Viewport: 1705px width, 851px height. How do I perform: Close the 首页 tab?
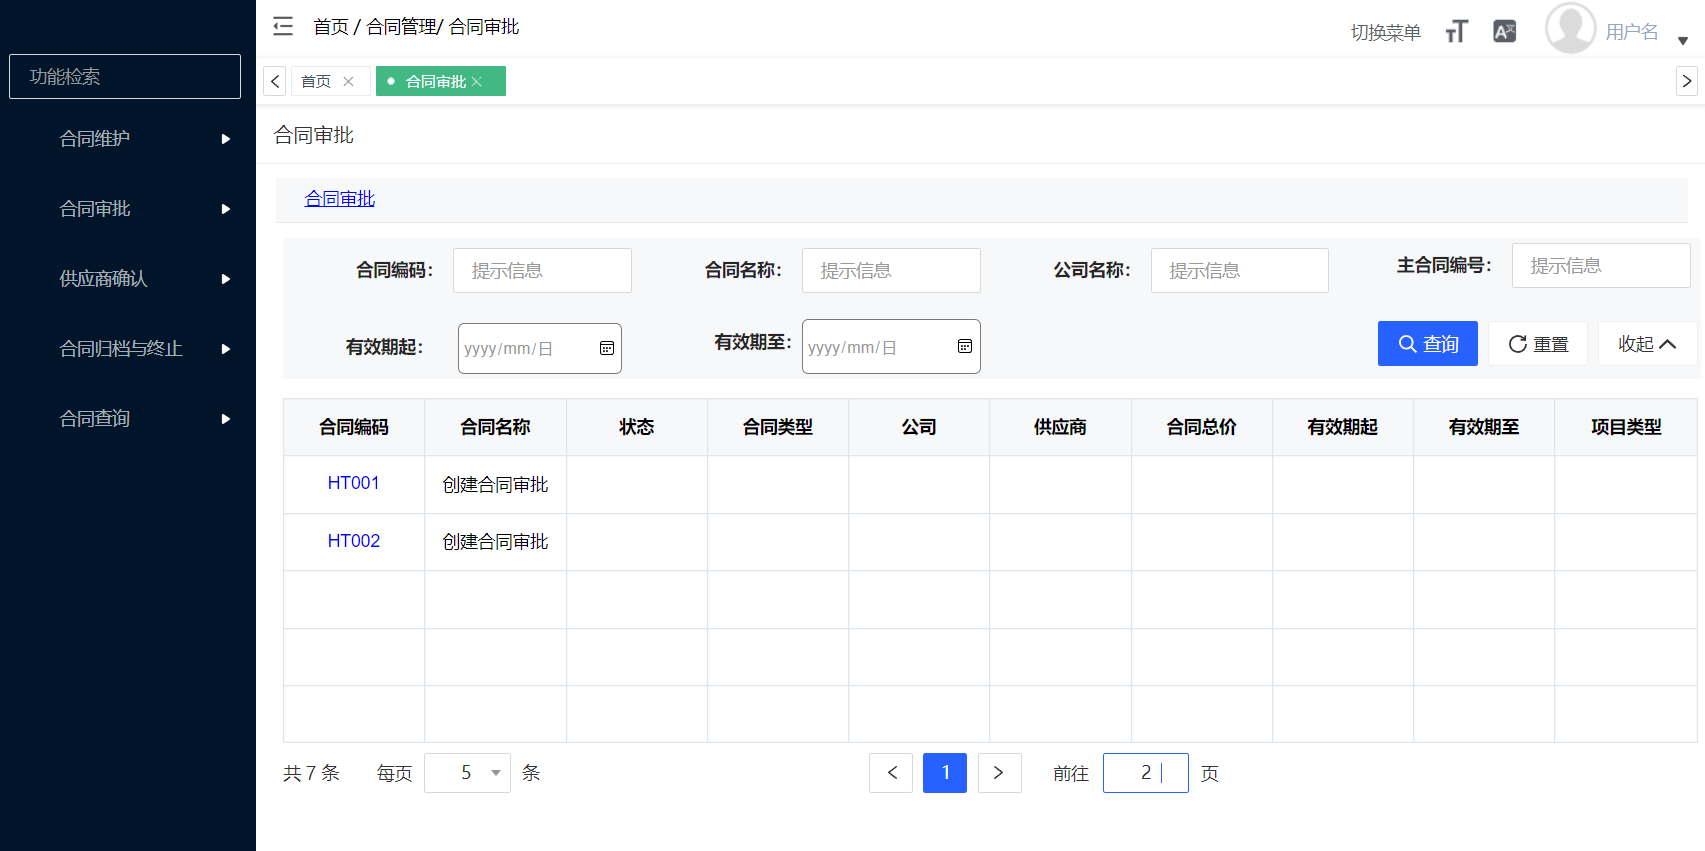coord(348,81)
